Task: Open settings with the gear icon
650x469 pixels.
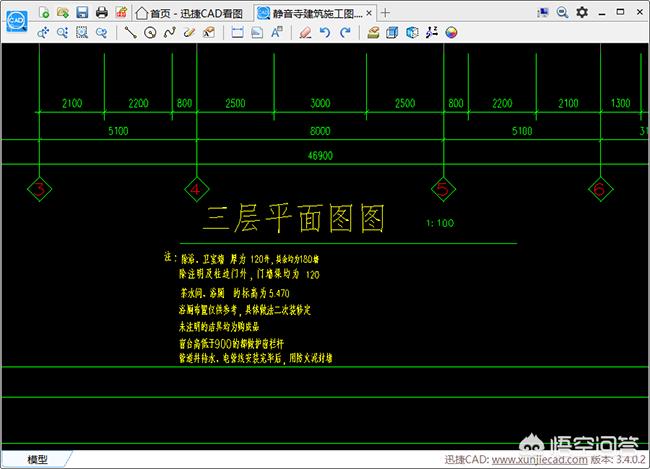Action: [582, 12]
